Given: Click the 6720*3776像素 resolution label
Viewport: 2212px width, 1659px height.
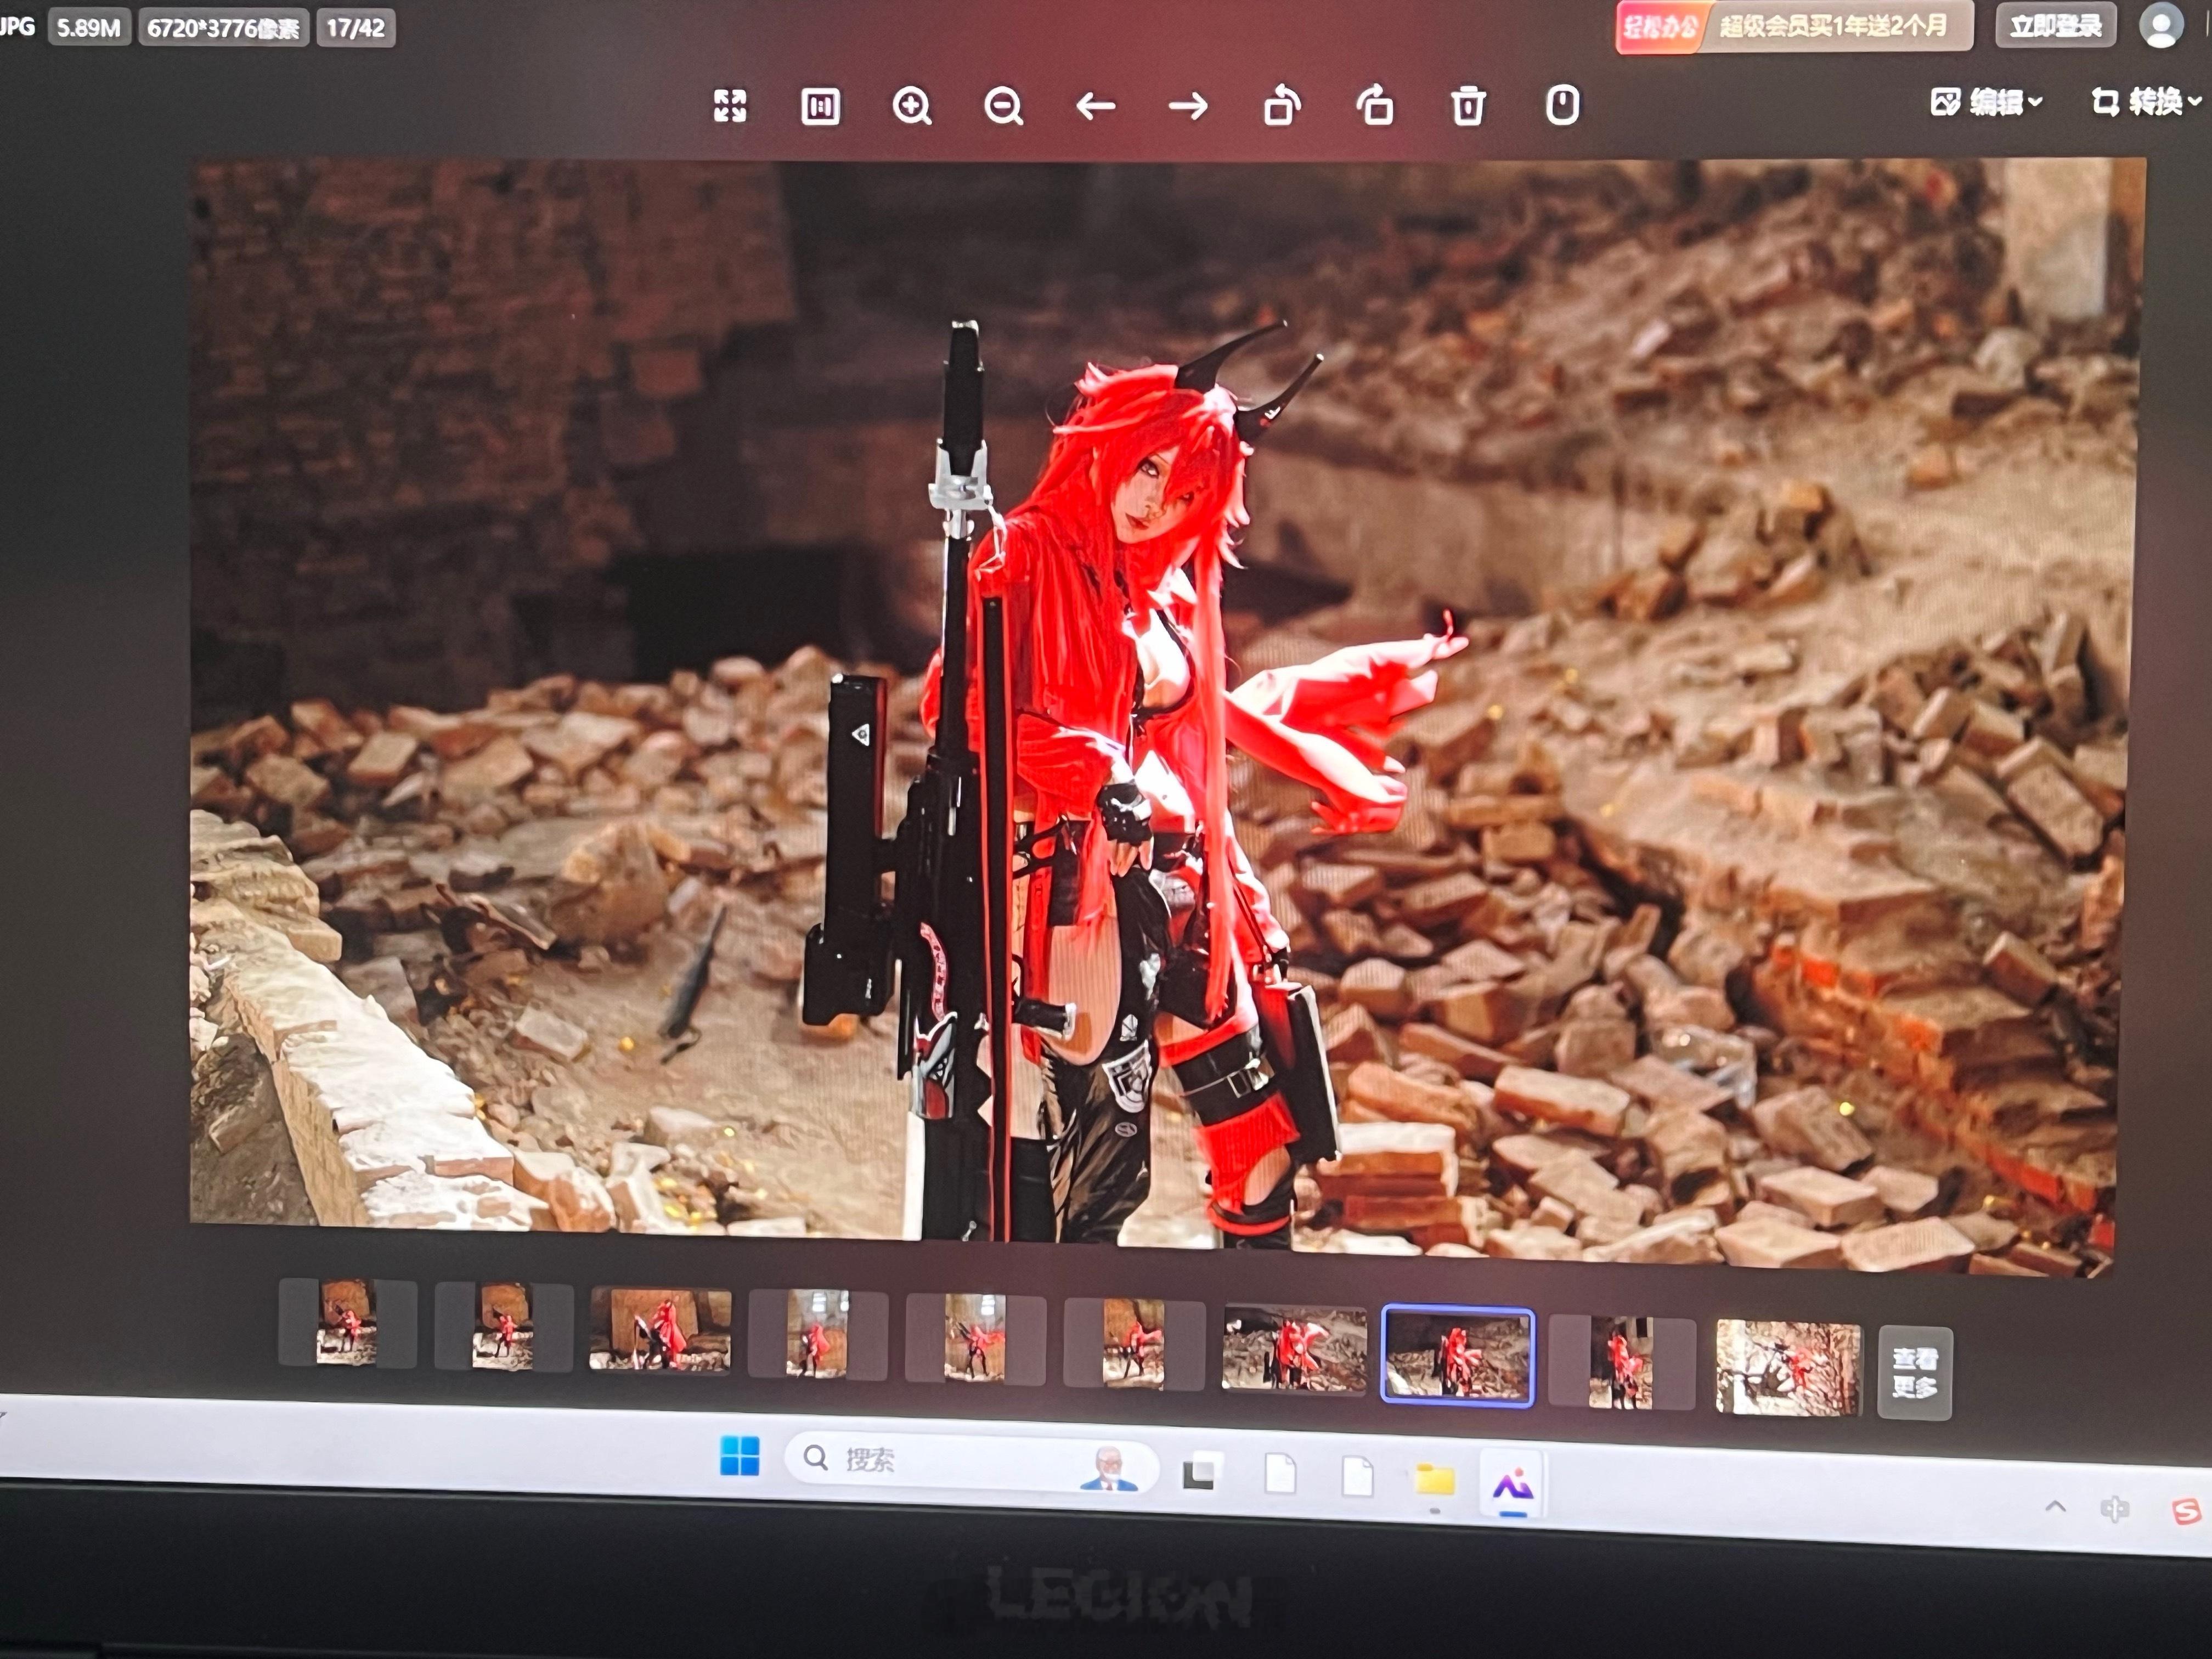Looking at the screenshot, I should pyautogui.click(x=223, y=28).
